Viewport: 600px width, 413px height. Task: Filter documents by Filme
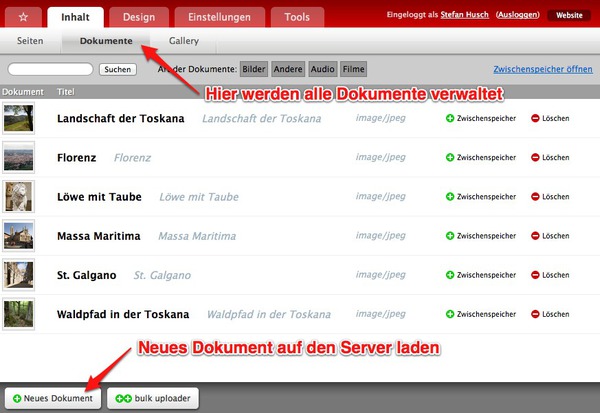353,69
